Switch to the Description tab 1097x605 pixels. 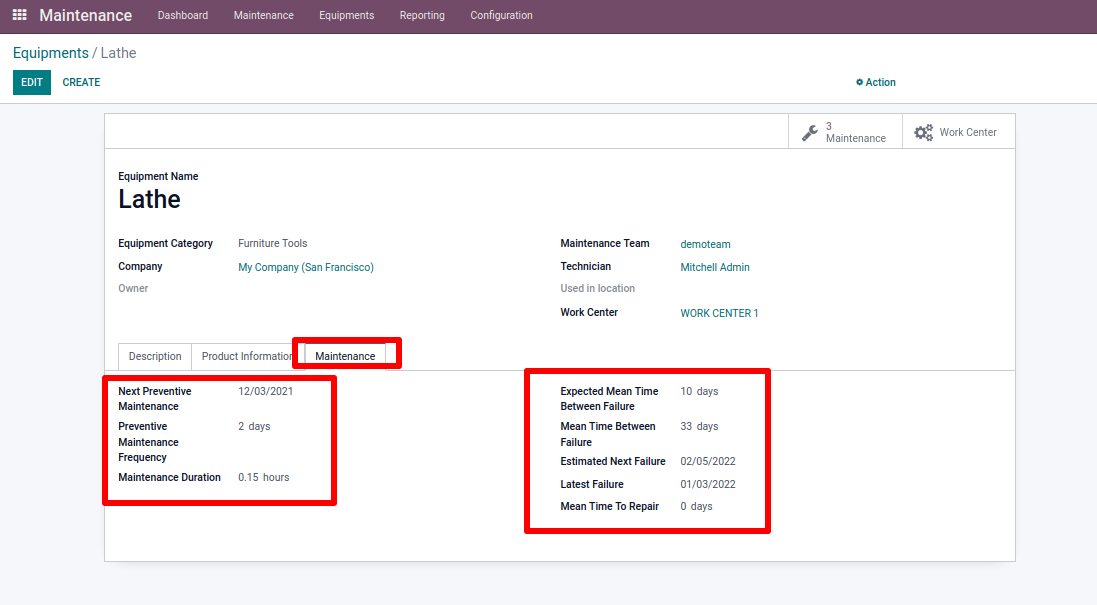(155, 356)
